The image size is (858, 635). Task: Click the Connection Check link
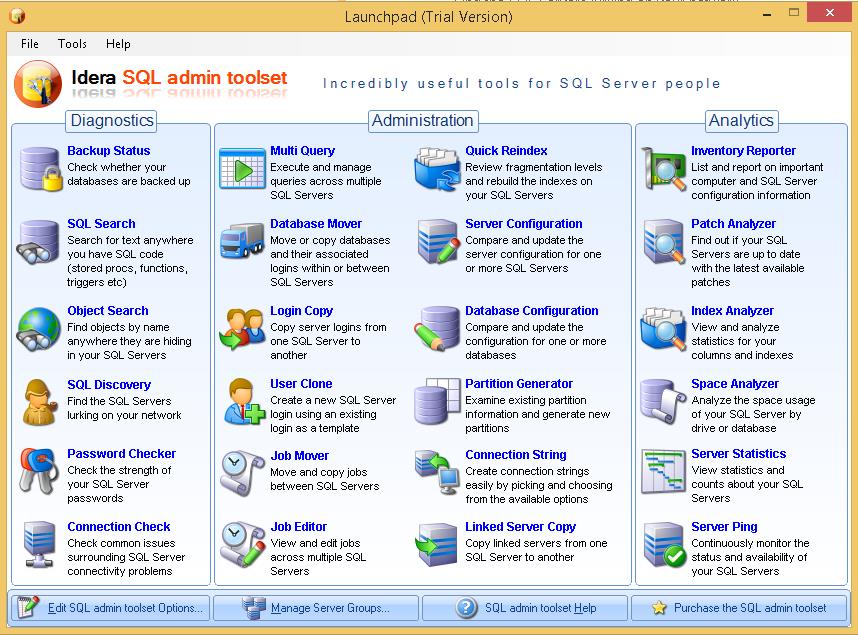coord(119,527)
